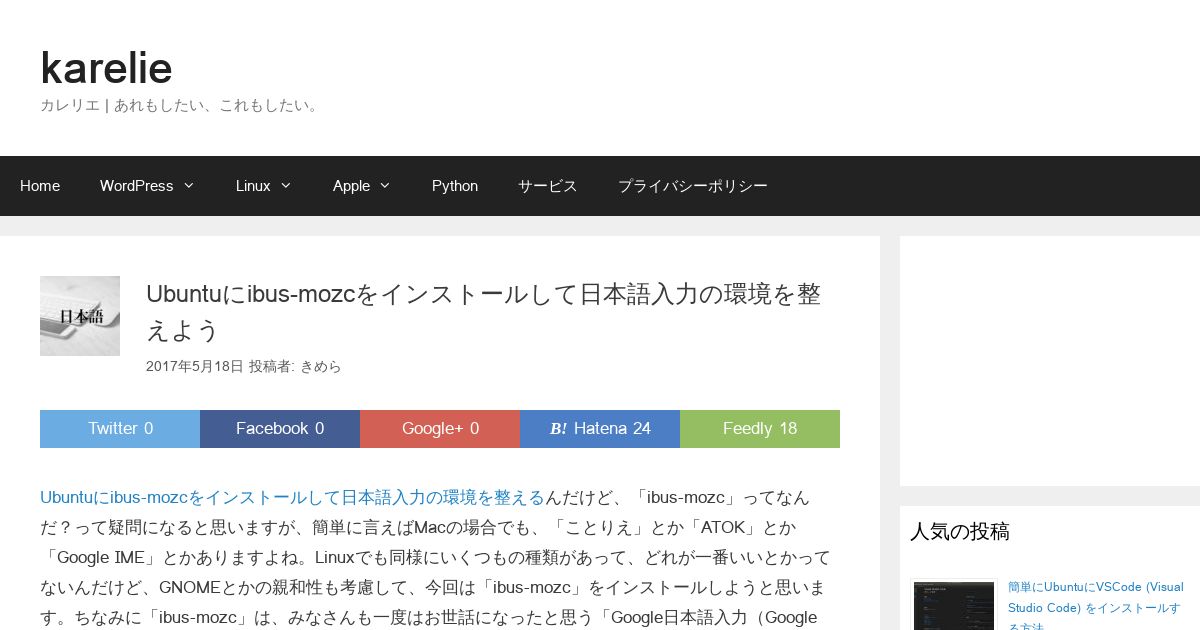Subscribe via the Feedly button
Image resolution: width=1200 pixels, height=630 pixels.
pos(760,429)
